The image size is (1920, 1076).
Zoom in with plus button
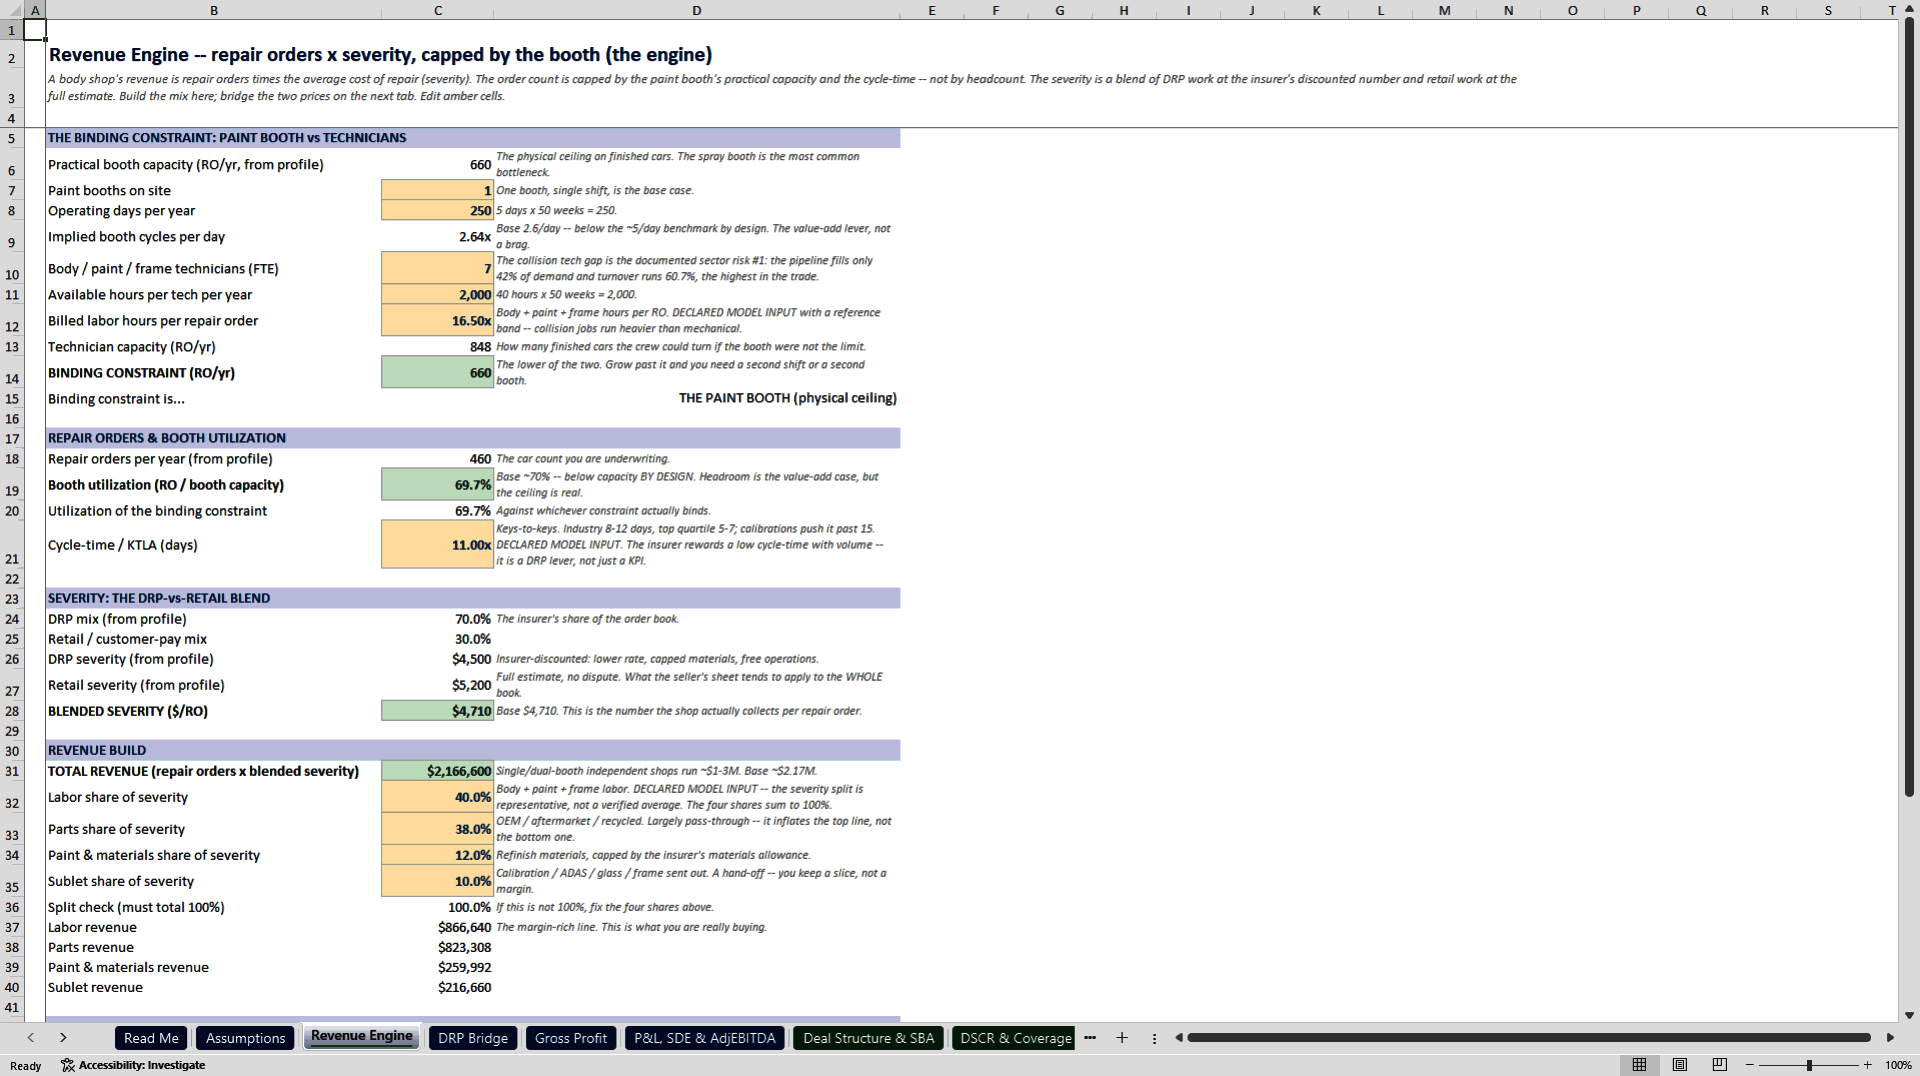pos(1867,1065)
